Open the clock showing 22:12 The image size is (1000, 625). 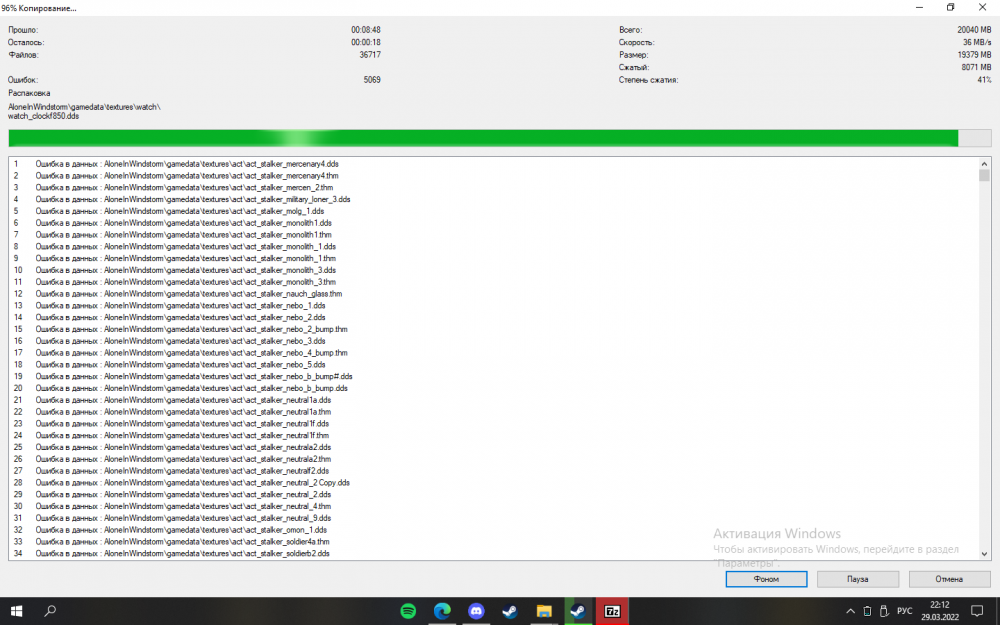click(939, 611)
